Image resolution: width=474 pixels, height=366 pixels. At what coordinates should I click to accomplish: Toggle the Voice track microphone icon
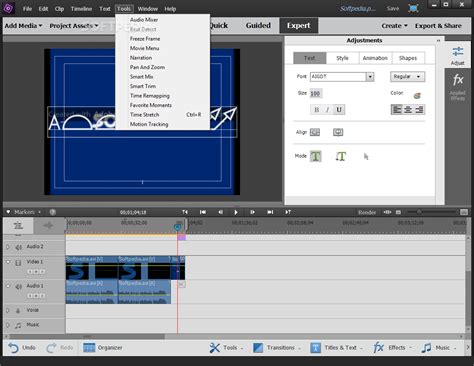[x=18, y=311]
